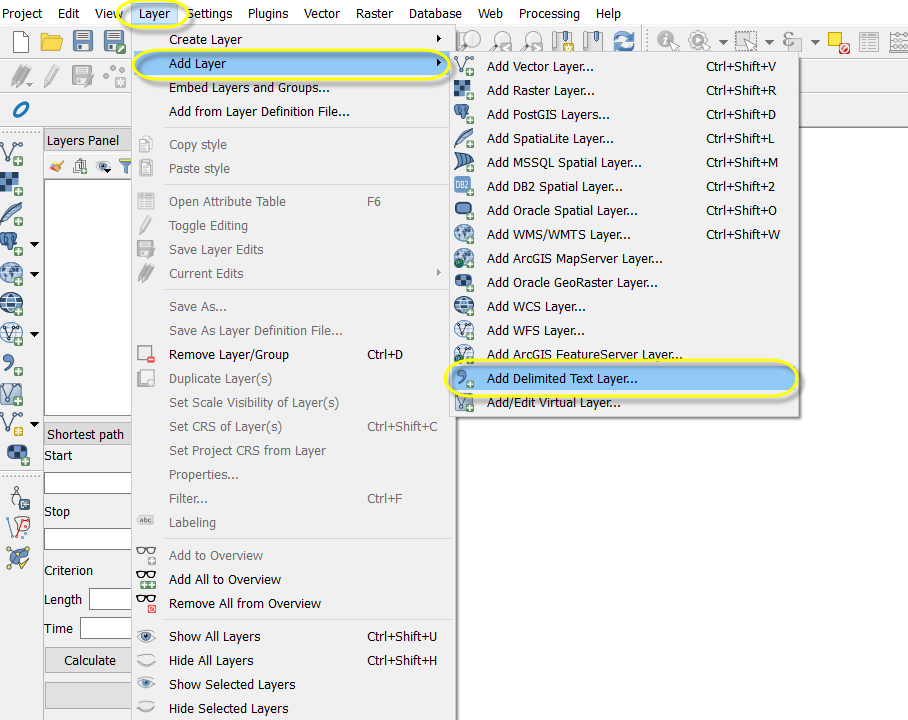Select Add Raster Layer from submenu
This screenshot has height=720, width=908.
[540, 91]
